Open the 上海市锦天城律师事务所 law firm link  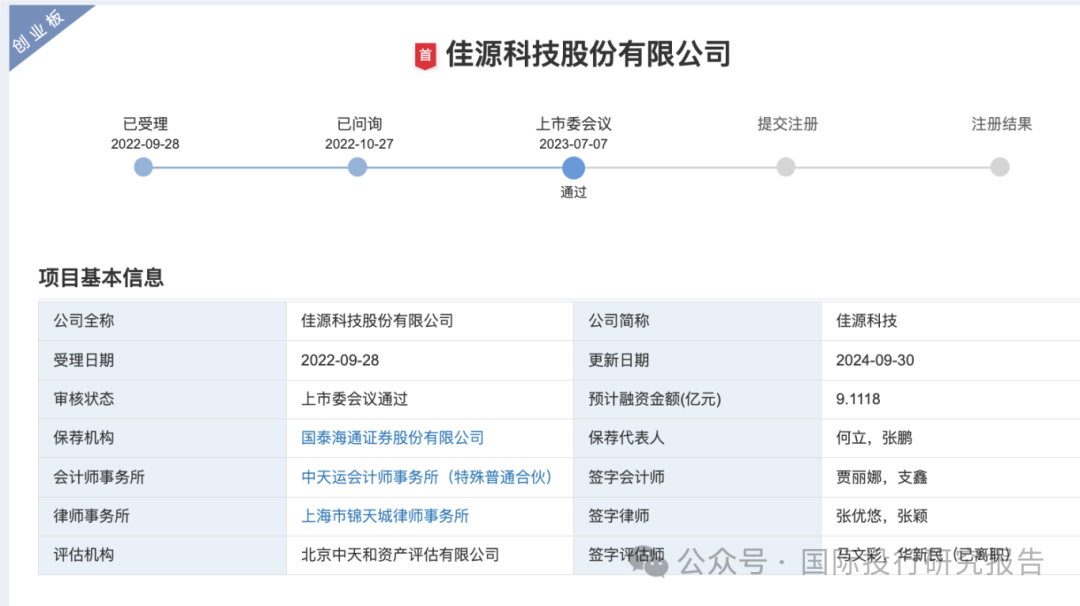point(385,516)
